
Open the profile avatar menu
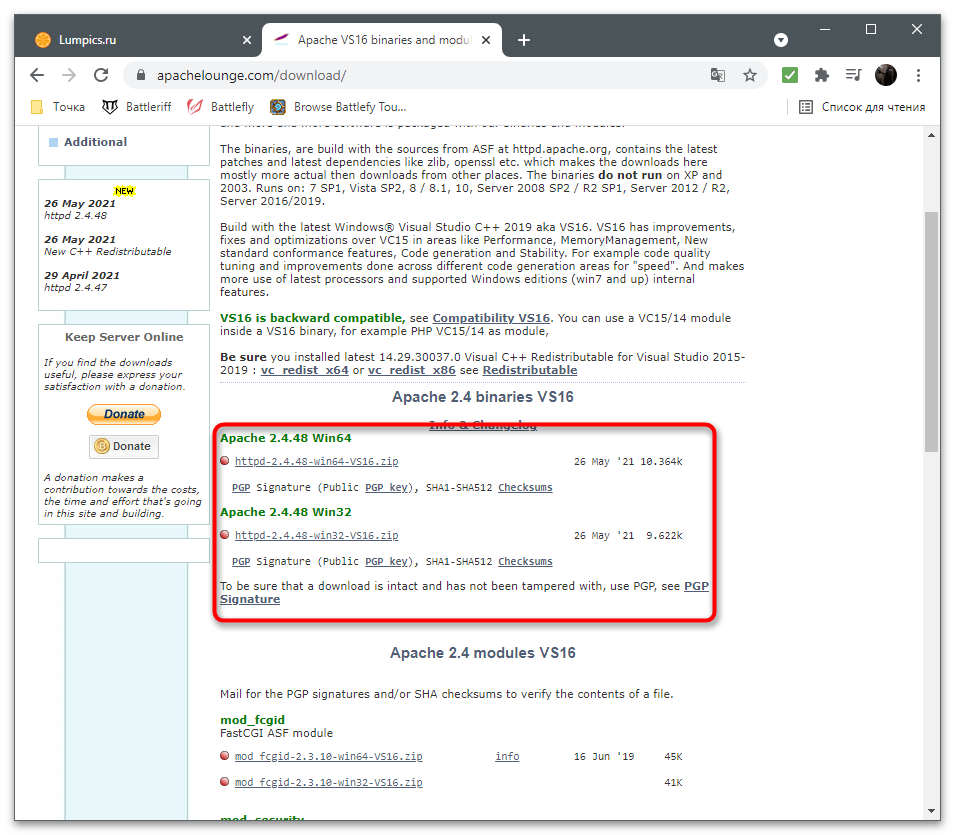(x=886, y=76)
